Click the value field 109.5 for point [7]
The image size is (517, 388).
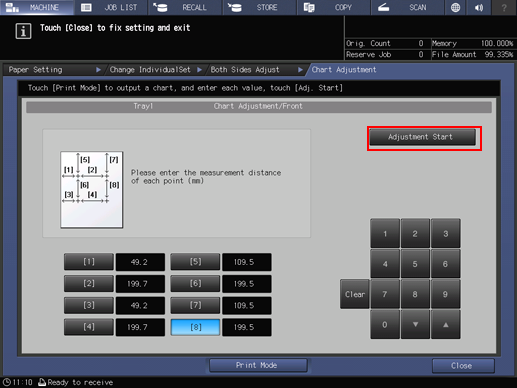[247, 305]
